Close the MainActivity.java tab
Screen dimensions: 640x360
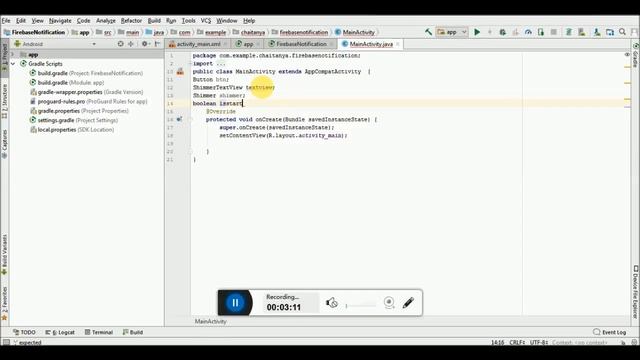coord(398,44)
